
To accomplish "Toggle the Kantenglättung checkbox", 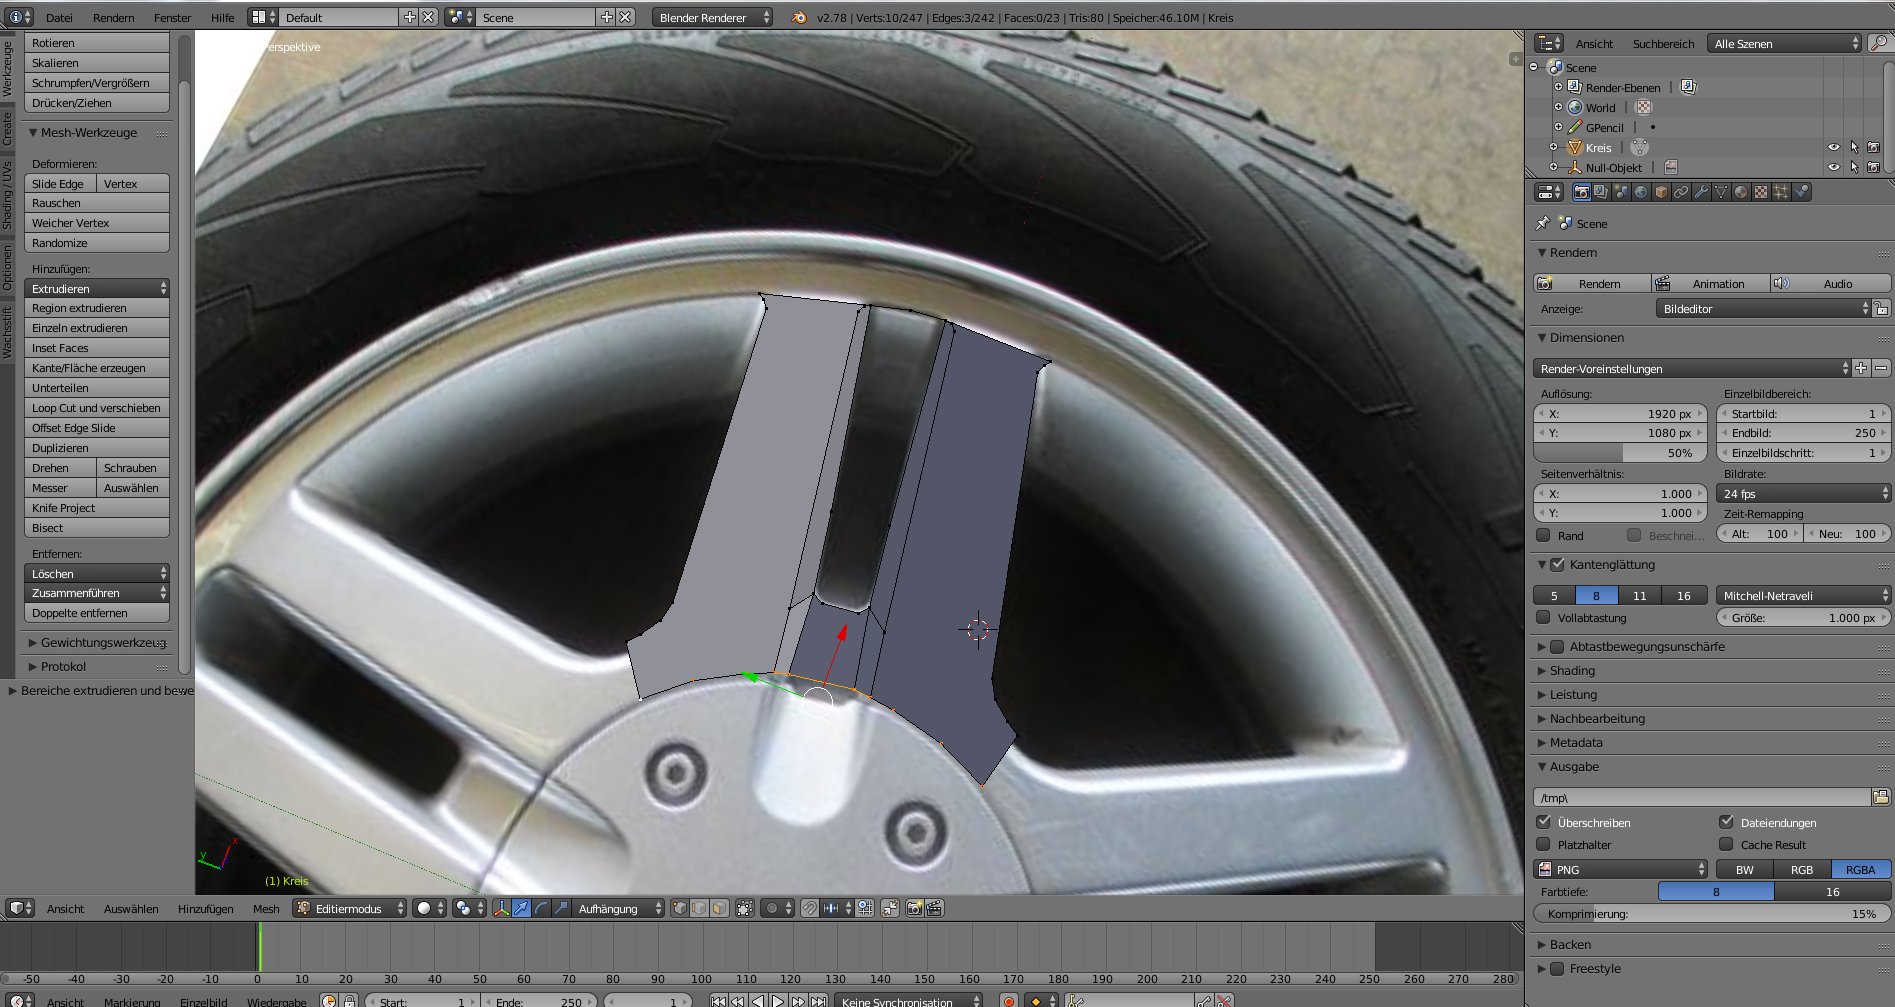I will pos(1558,564).
